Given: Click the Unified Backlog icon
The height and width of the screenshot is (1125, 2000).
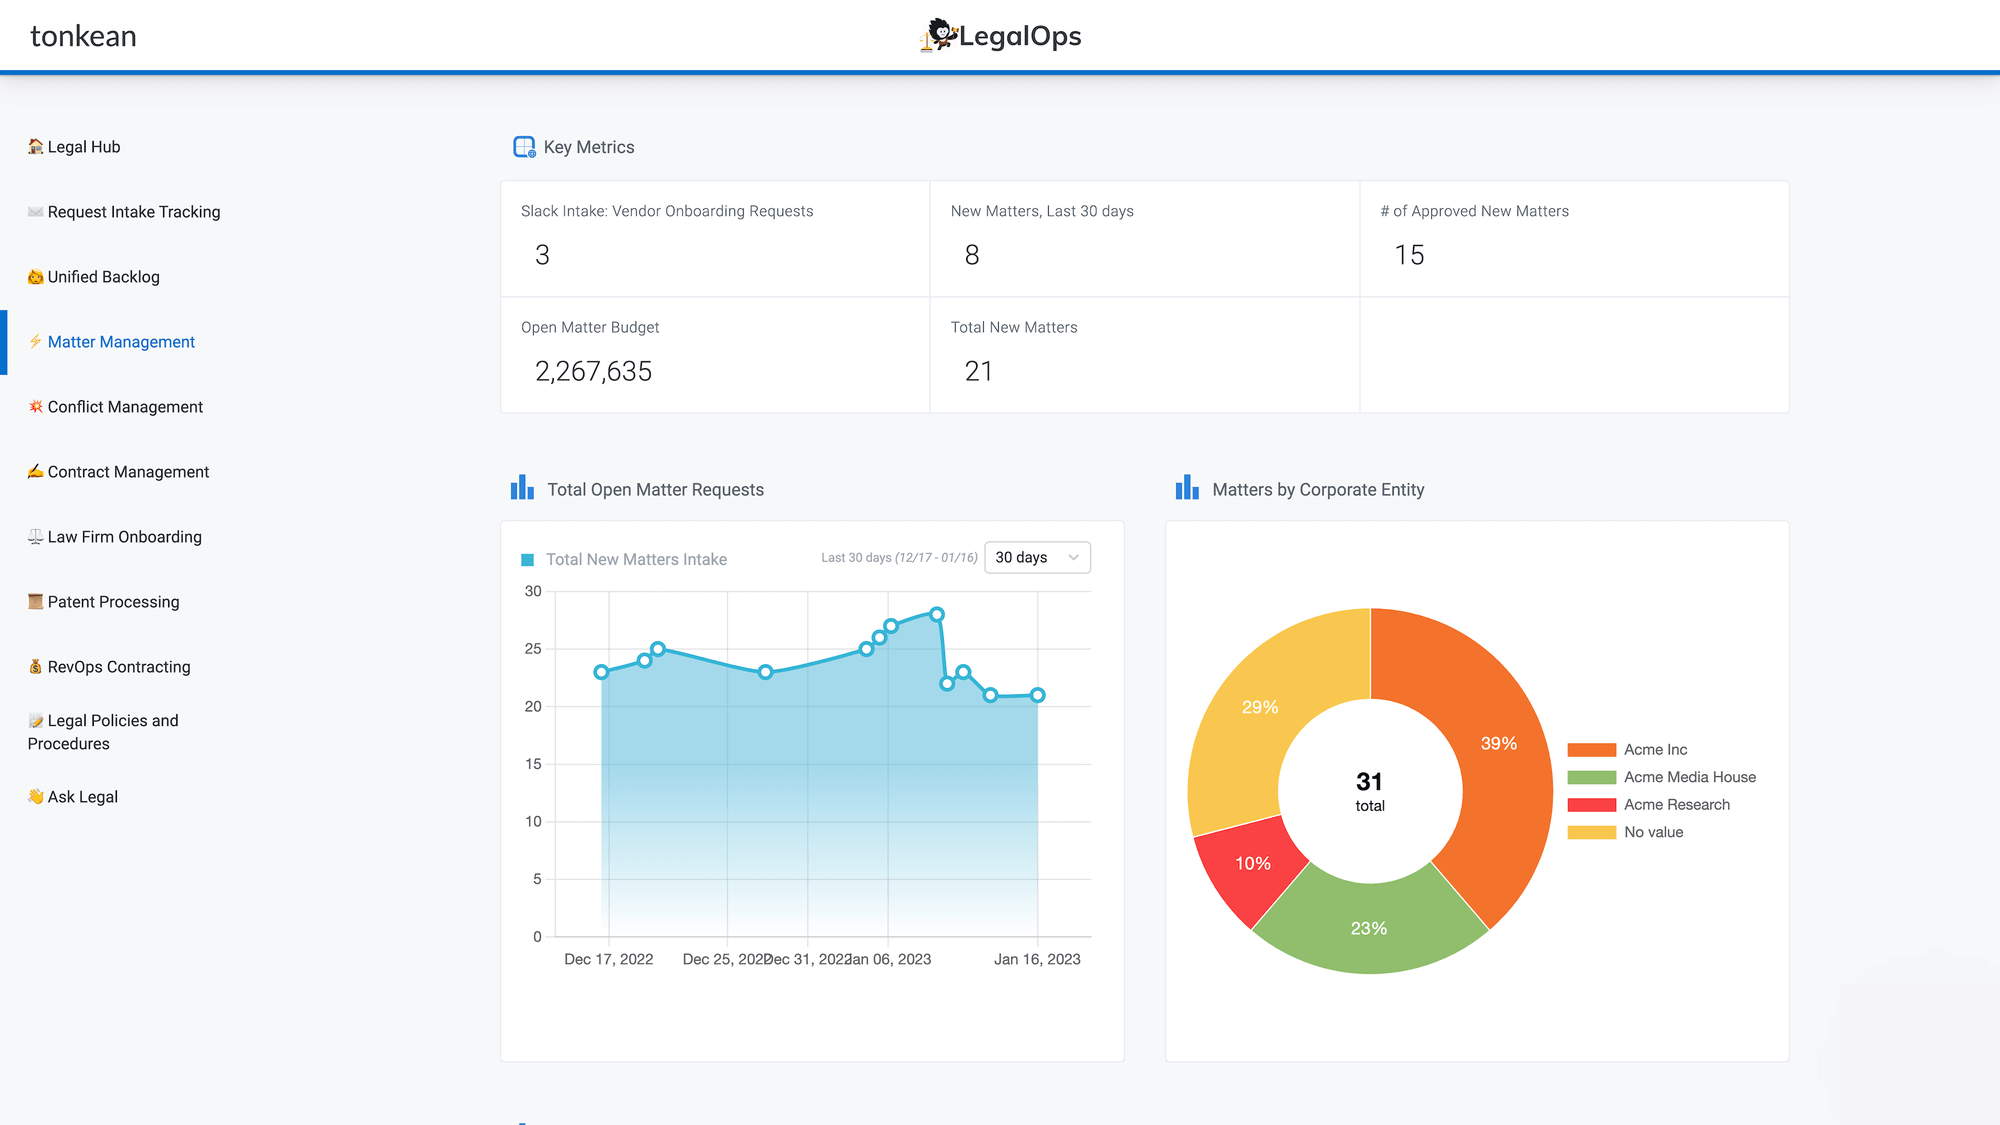Looking at the screenshot, I should 35,277.
